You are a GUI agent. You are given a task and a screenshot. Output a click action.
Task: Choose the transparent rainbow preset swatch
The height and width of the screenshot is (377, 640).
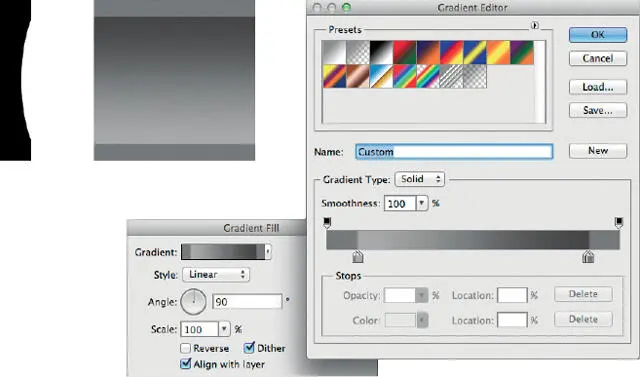click(428, 76)
